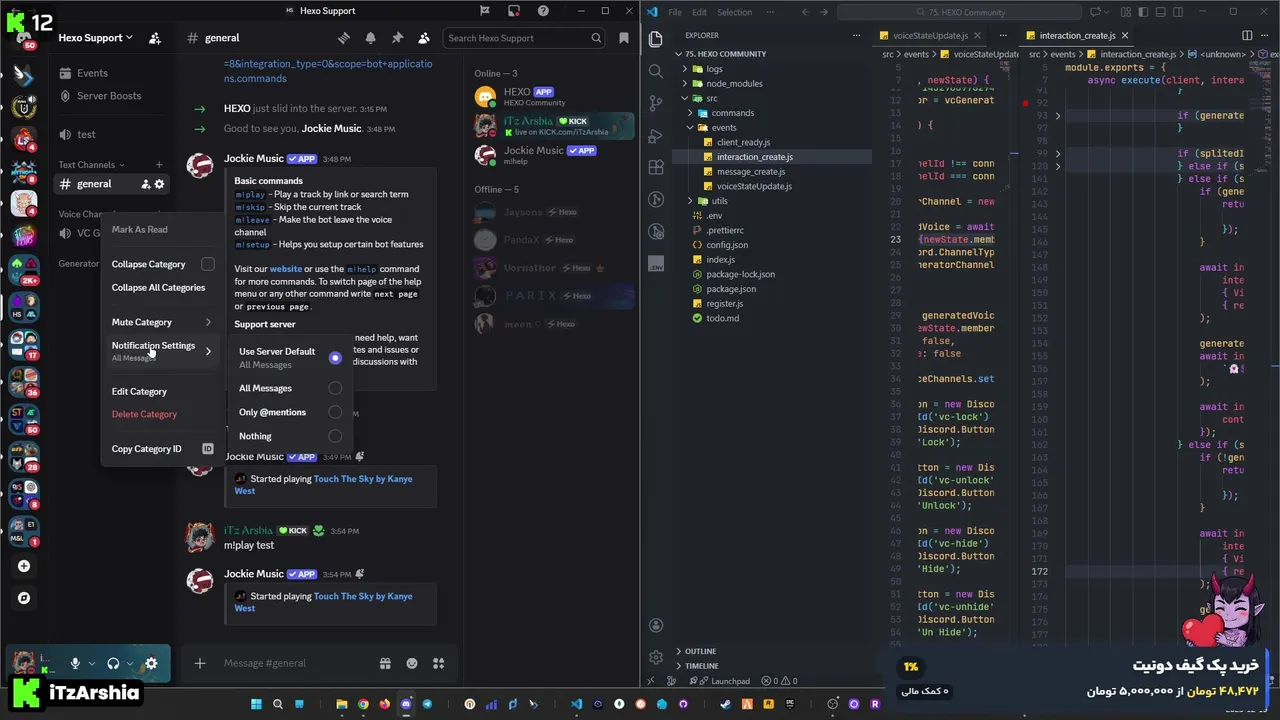Expand folded code at line 93
Image resolution: width=1280 pixels, height=720 pixels.
[x=1058, y=116]
